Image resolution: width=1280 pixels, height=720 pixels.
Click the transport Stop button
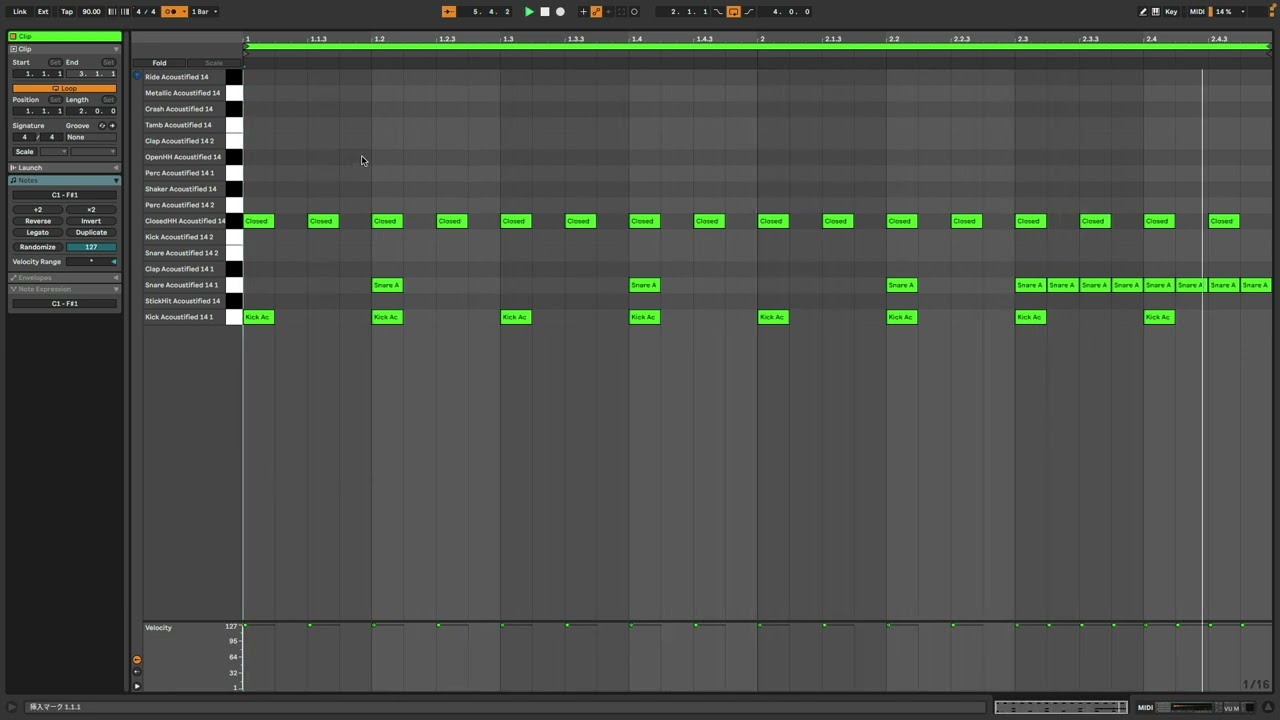pos(544,12)
